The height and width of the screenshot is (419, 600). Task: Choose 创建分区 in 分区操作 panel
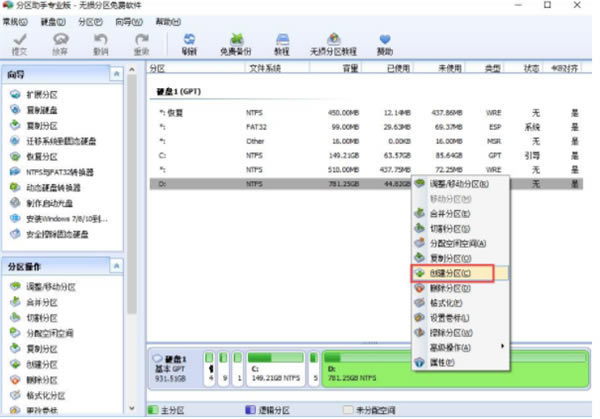(34, 365)
